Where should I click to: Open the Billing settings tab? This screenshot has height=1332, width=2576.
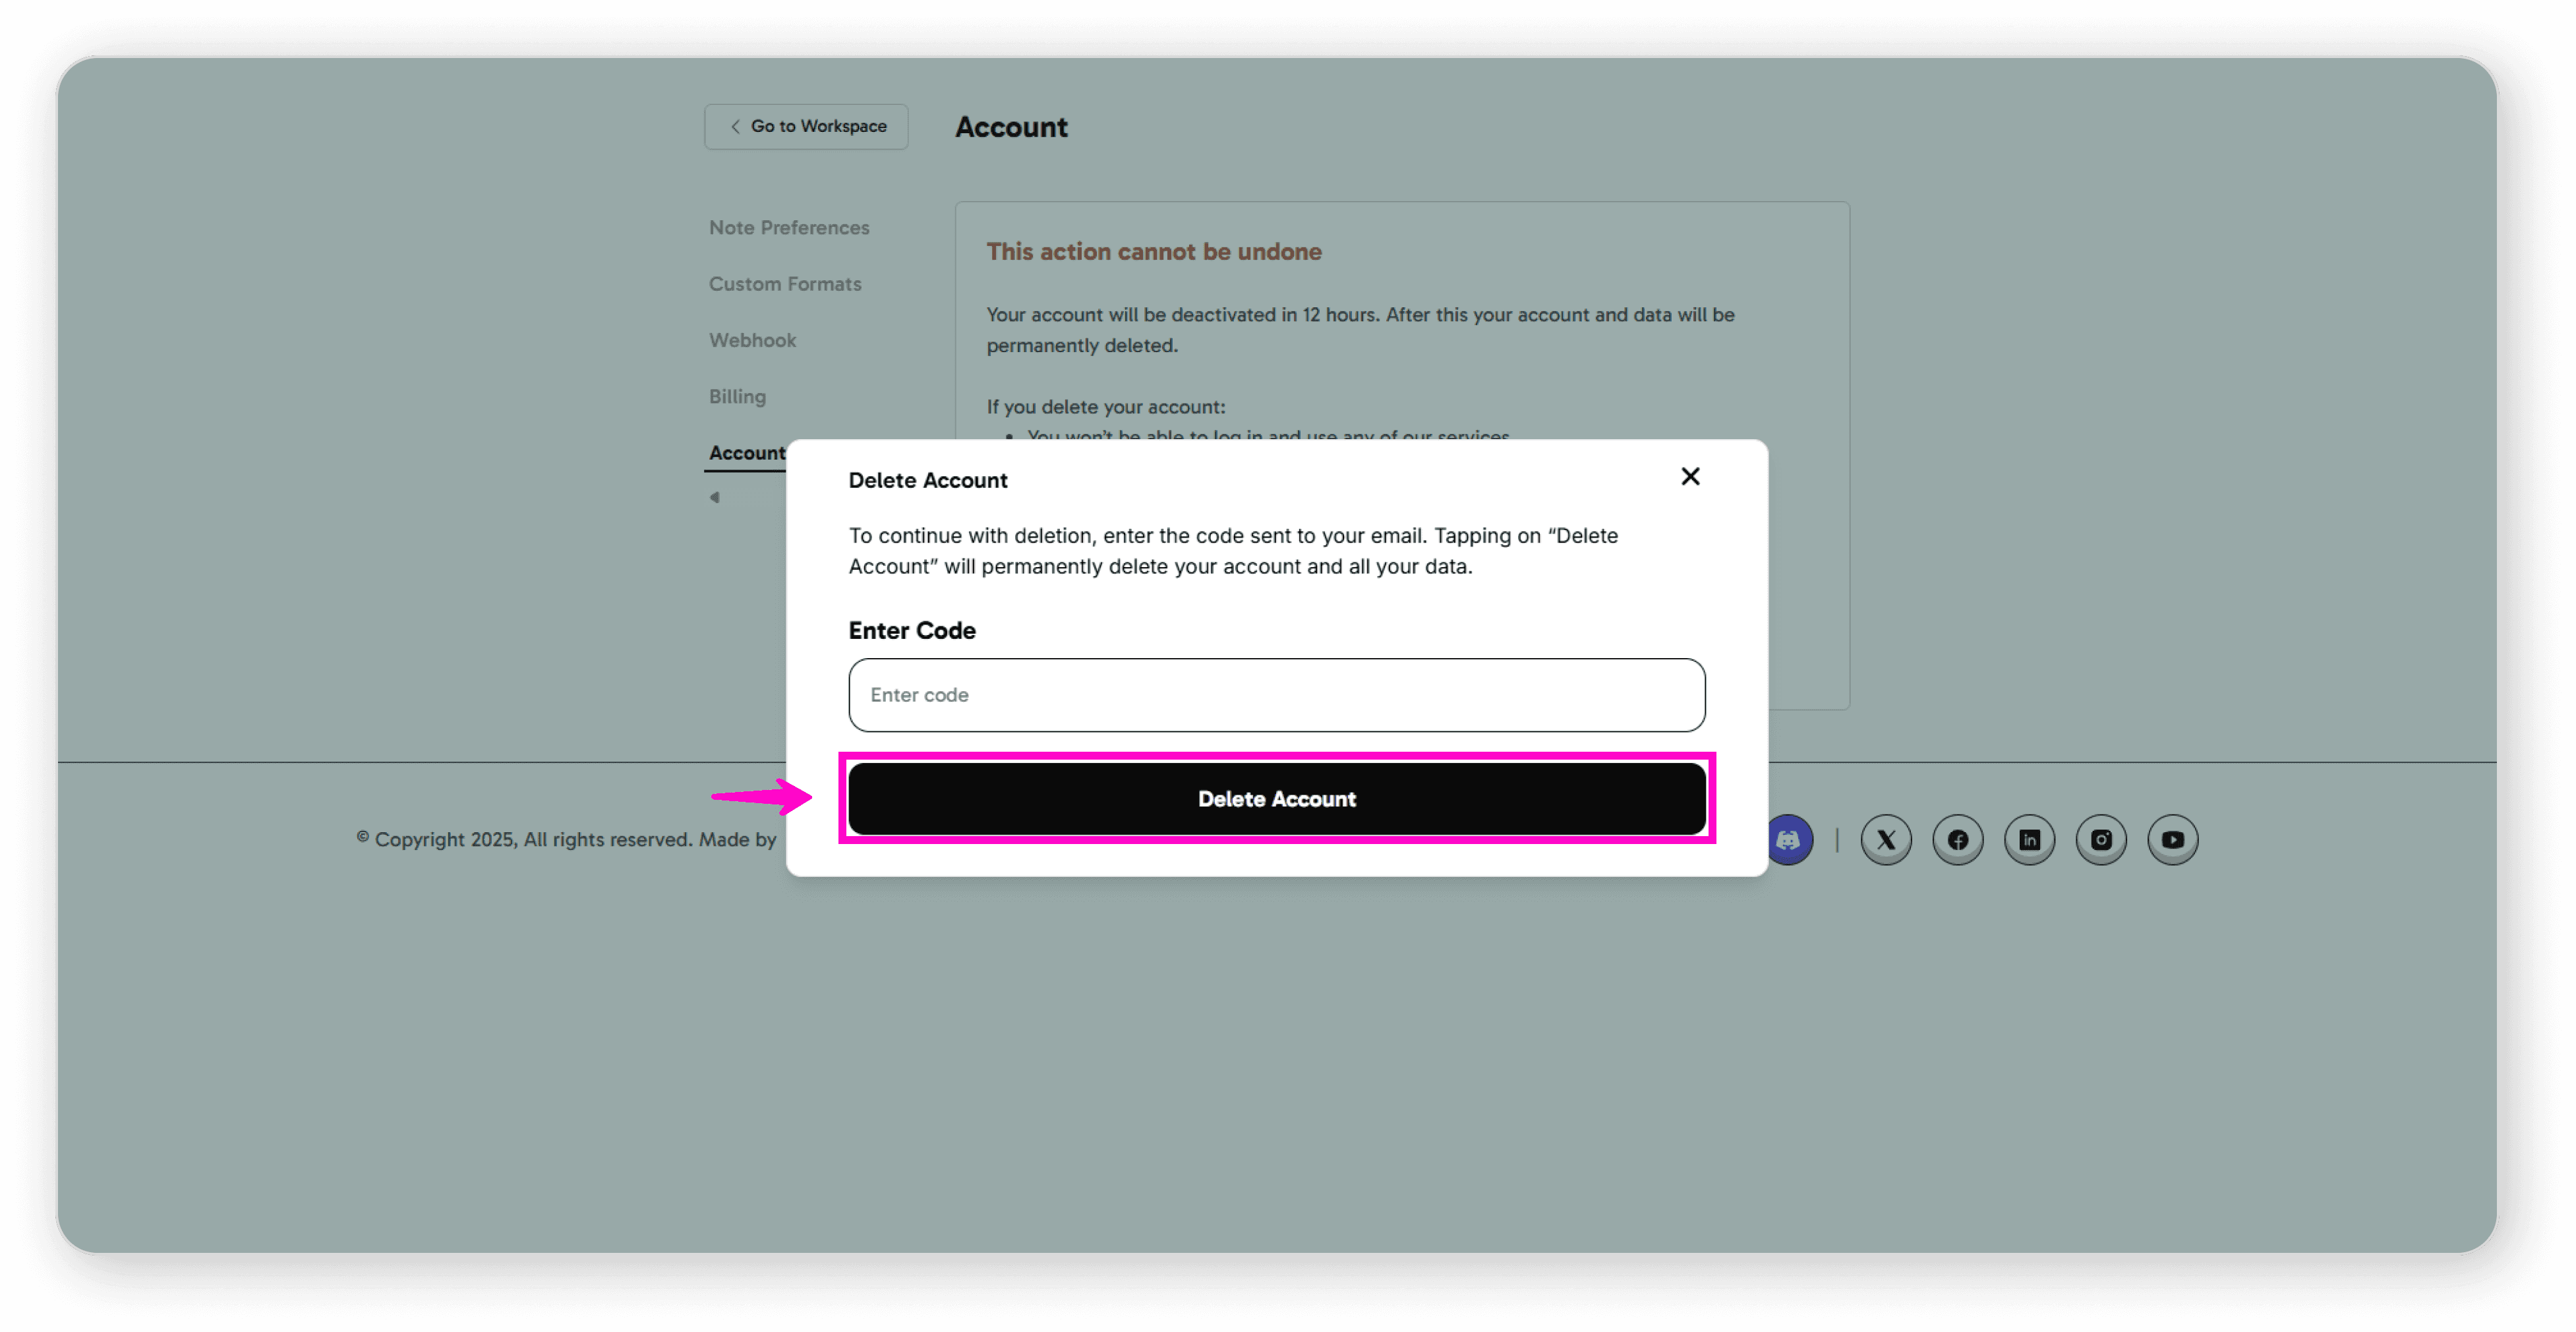coord(737,397)
